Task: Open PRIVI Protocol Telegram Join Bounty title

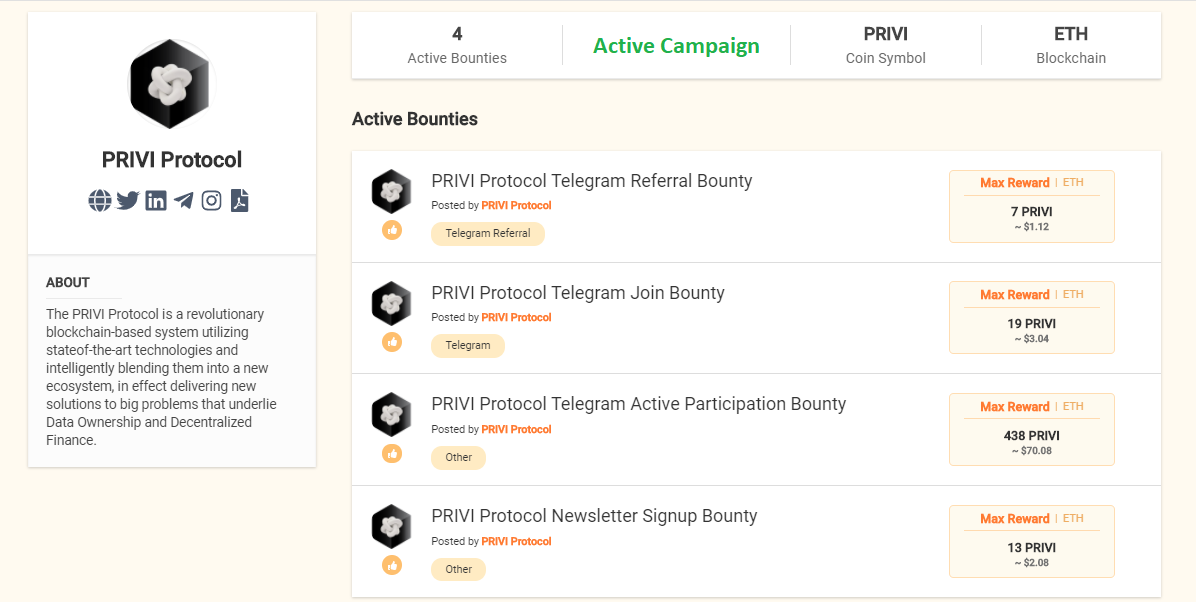Action: [x=577, y=293]
